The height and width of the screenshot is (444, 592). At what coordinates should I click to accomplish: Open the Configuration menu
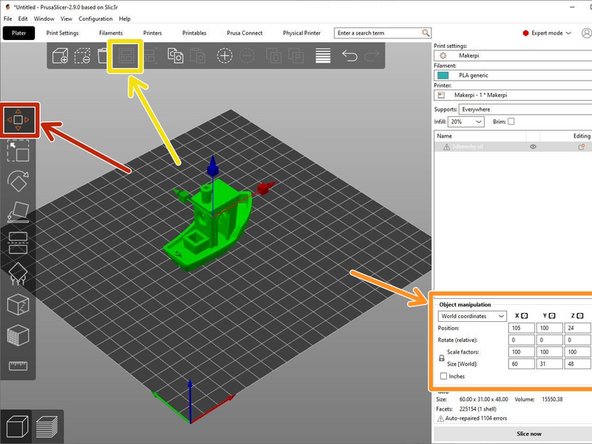pos(96,18)
